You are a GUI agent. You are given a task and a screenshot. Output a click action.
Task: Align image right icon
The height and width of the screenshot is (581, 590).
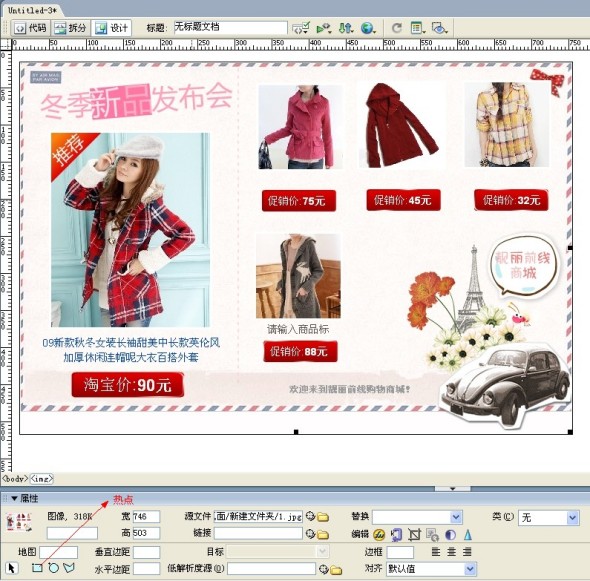tap(467, 552)
